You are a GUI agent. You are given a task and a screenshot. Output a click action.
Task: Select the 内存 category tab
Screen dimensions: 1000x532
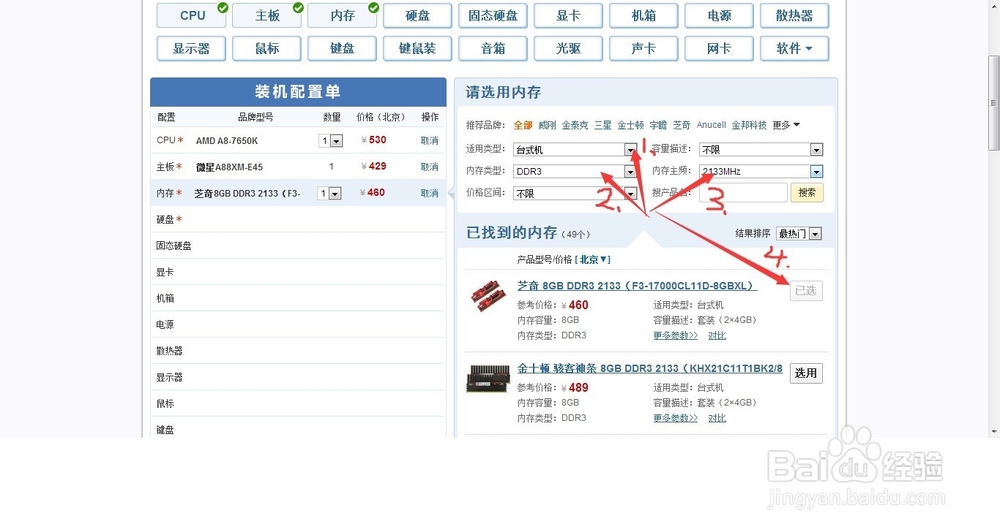[x=342, y=16]
